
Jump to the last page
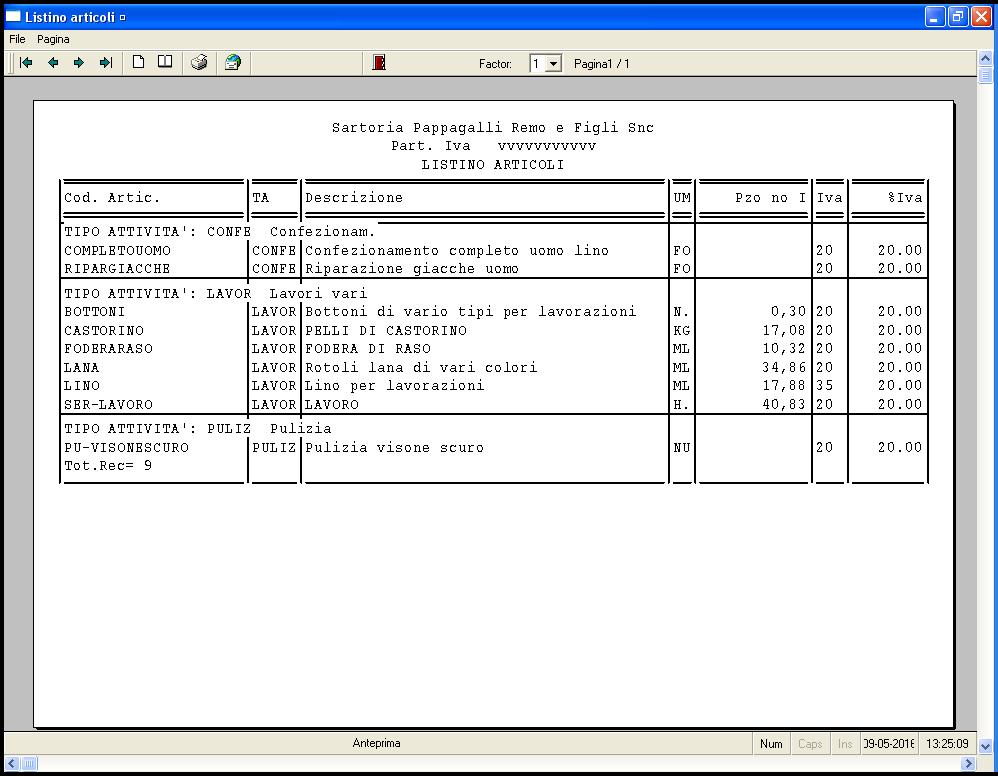point(106,62)
